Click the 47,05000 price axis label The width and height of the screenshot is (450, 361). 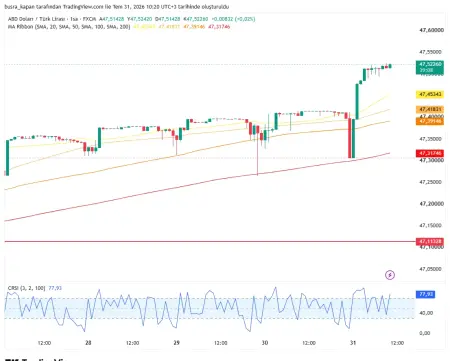coord(430,269)
